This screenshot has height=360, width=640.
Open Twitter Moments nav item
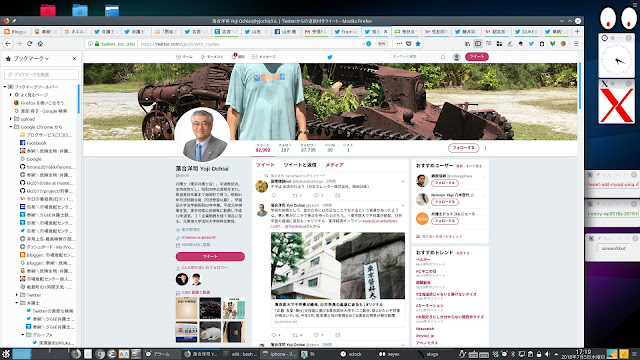212,57
